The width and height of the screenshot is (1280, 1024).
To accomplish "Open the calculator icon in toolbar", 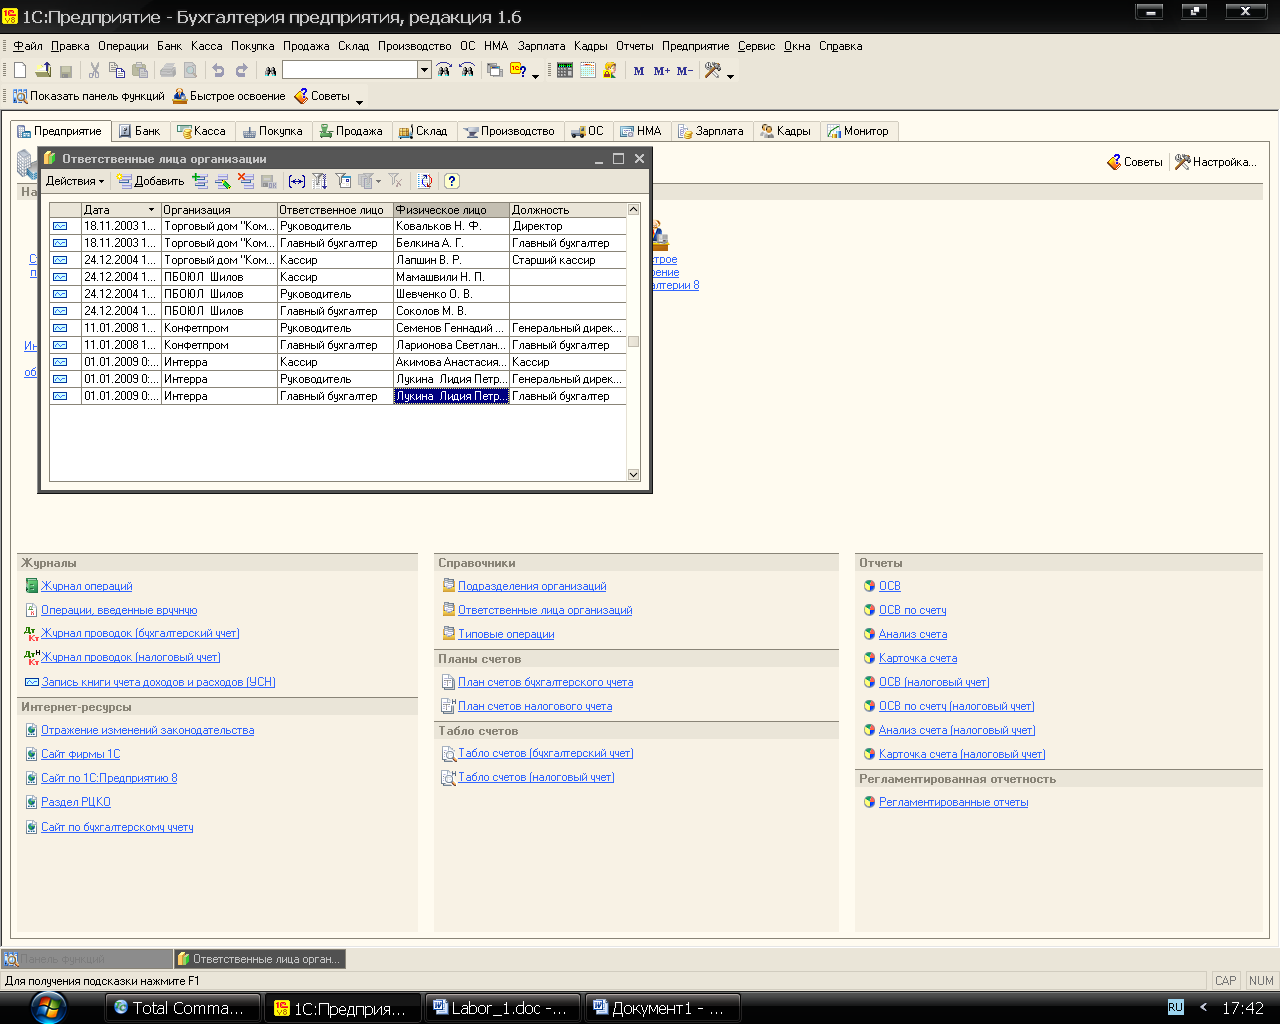I will [565, 70].
